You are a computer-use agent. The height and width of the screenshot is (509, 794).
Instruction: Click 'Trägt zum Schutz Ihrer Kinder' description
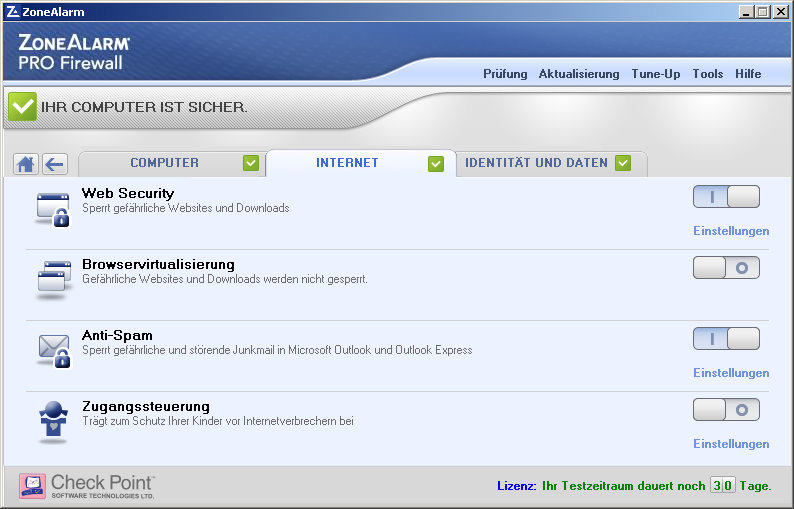(x=218, y=421)
